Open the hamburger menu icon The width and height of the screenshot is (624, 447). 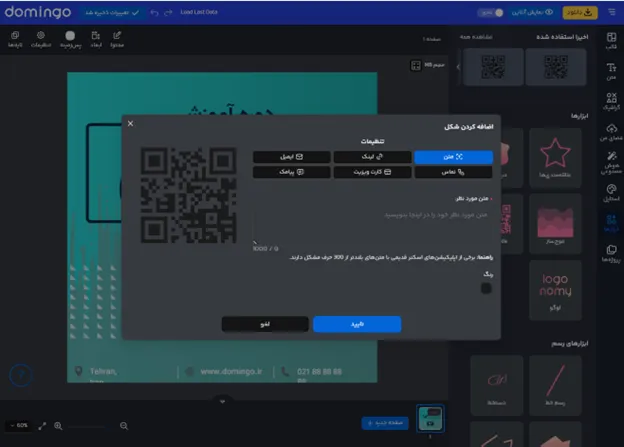click(611, 12)
